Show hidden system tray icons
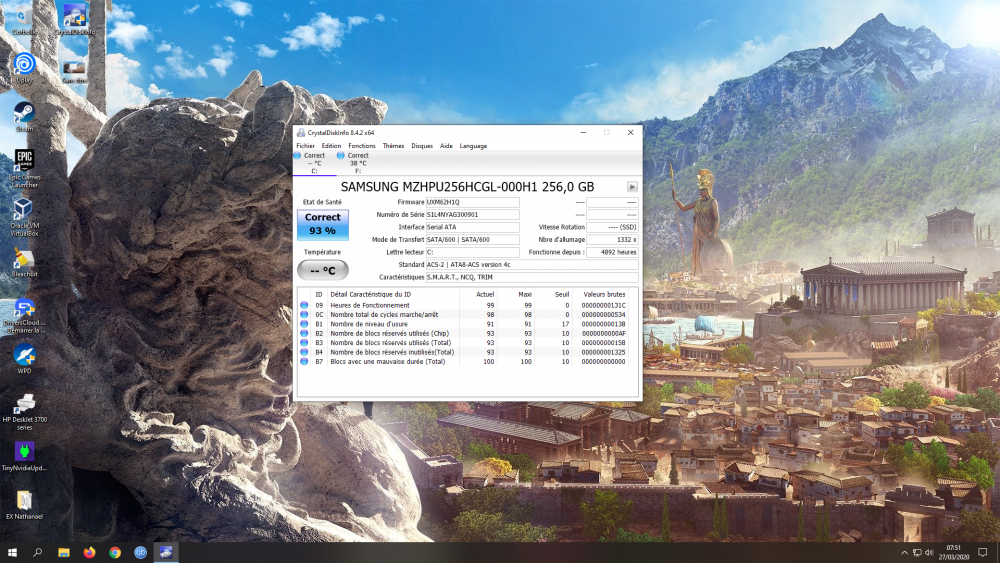Image resolution: width=1000 pixels, height=563 pixels. tap(904, 553)
